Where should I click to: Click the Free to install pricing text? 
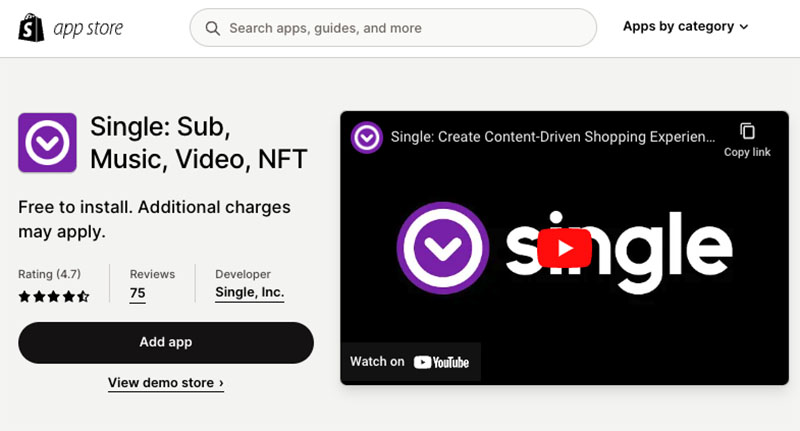tap(154, 219)
